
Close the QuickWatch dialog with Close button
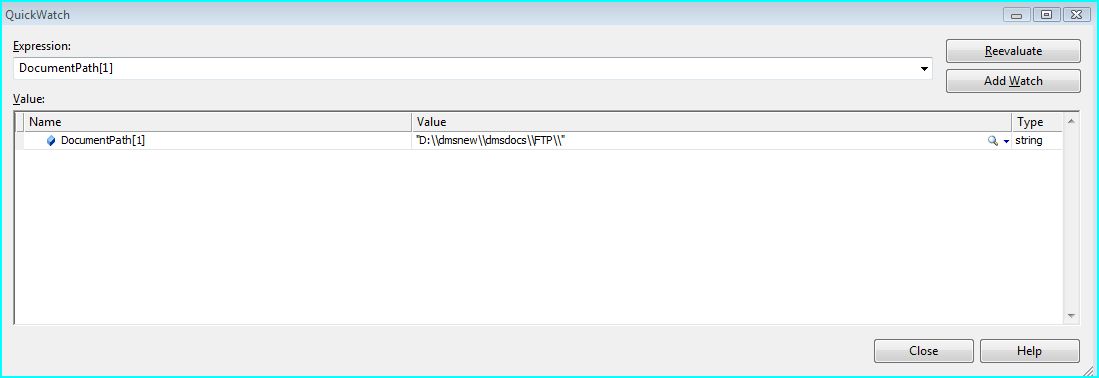point(923,351)
